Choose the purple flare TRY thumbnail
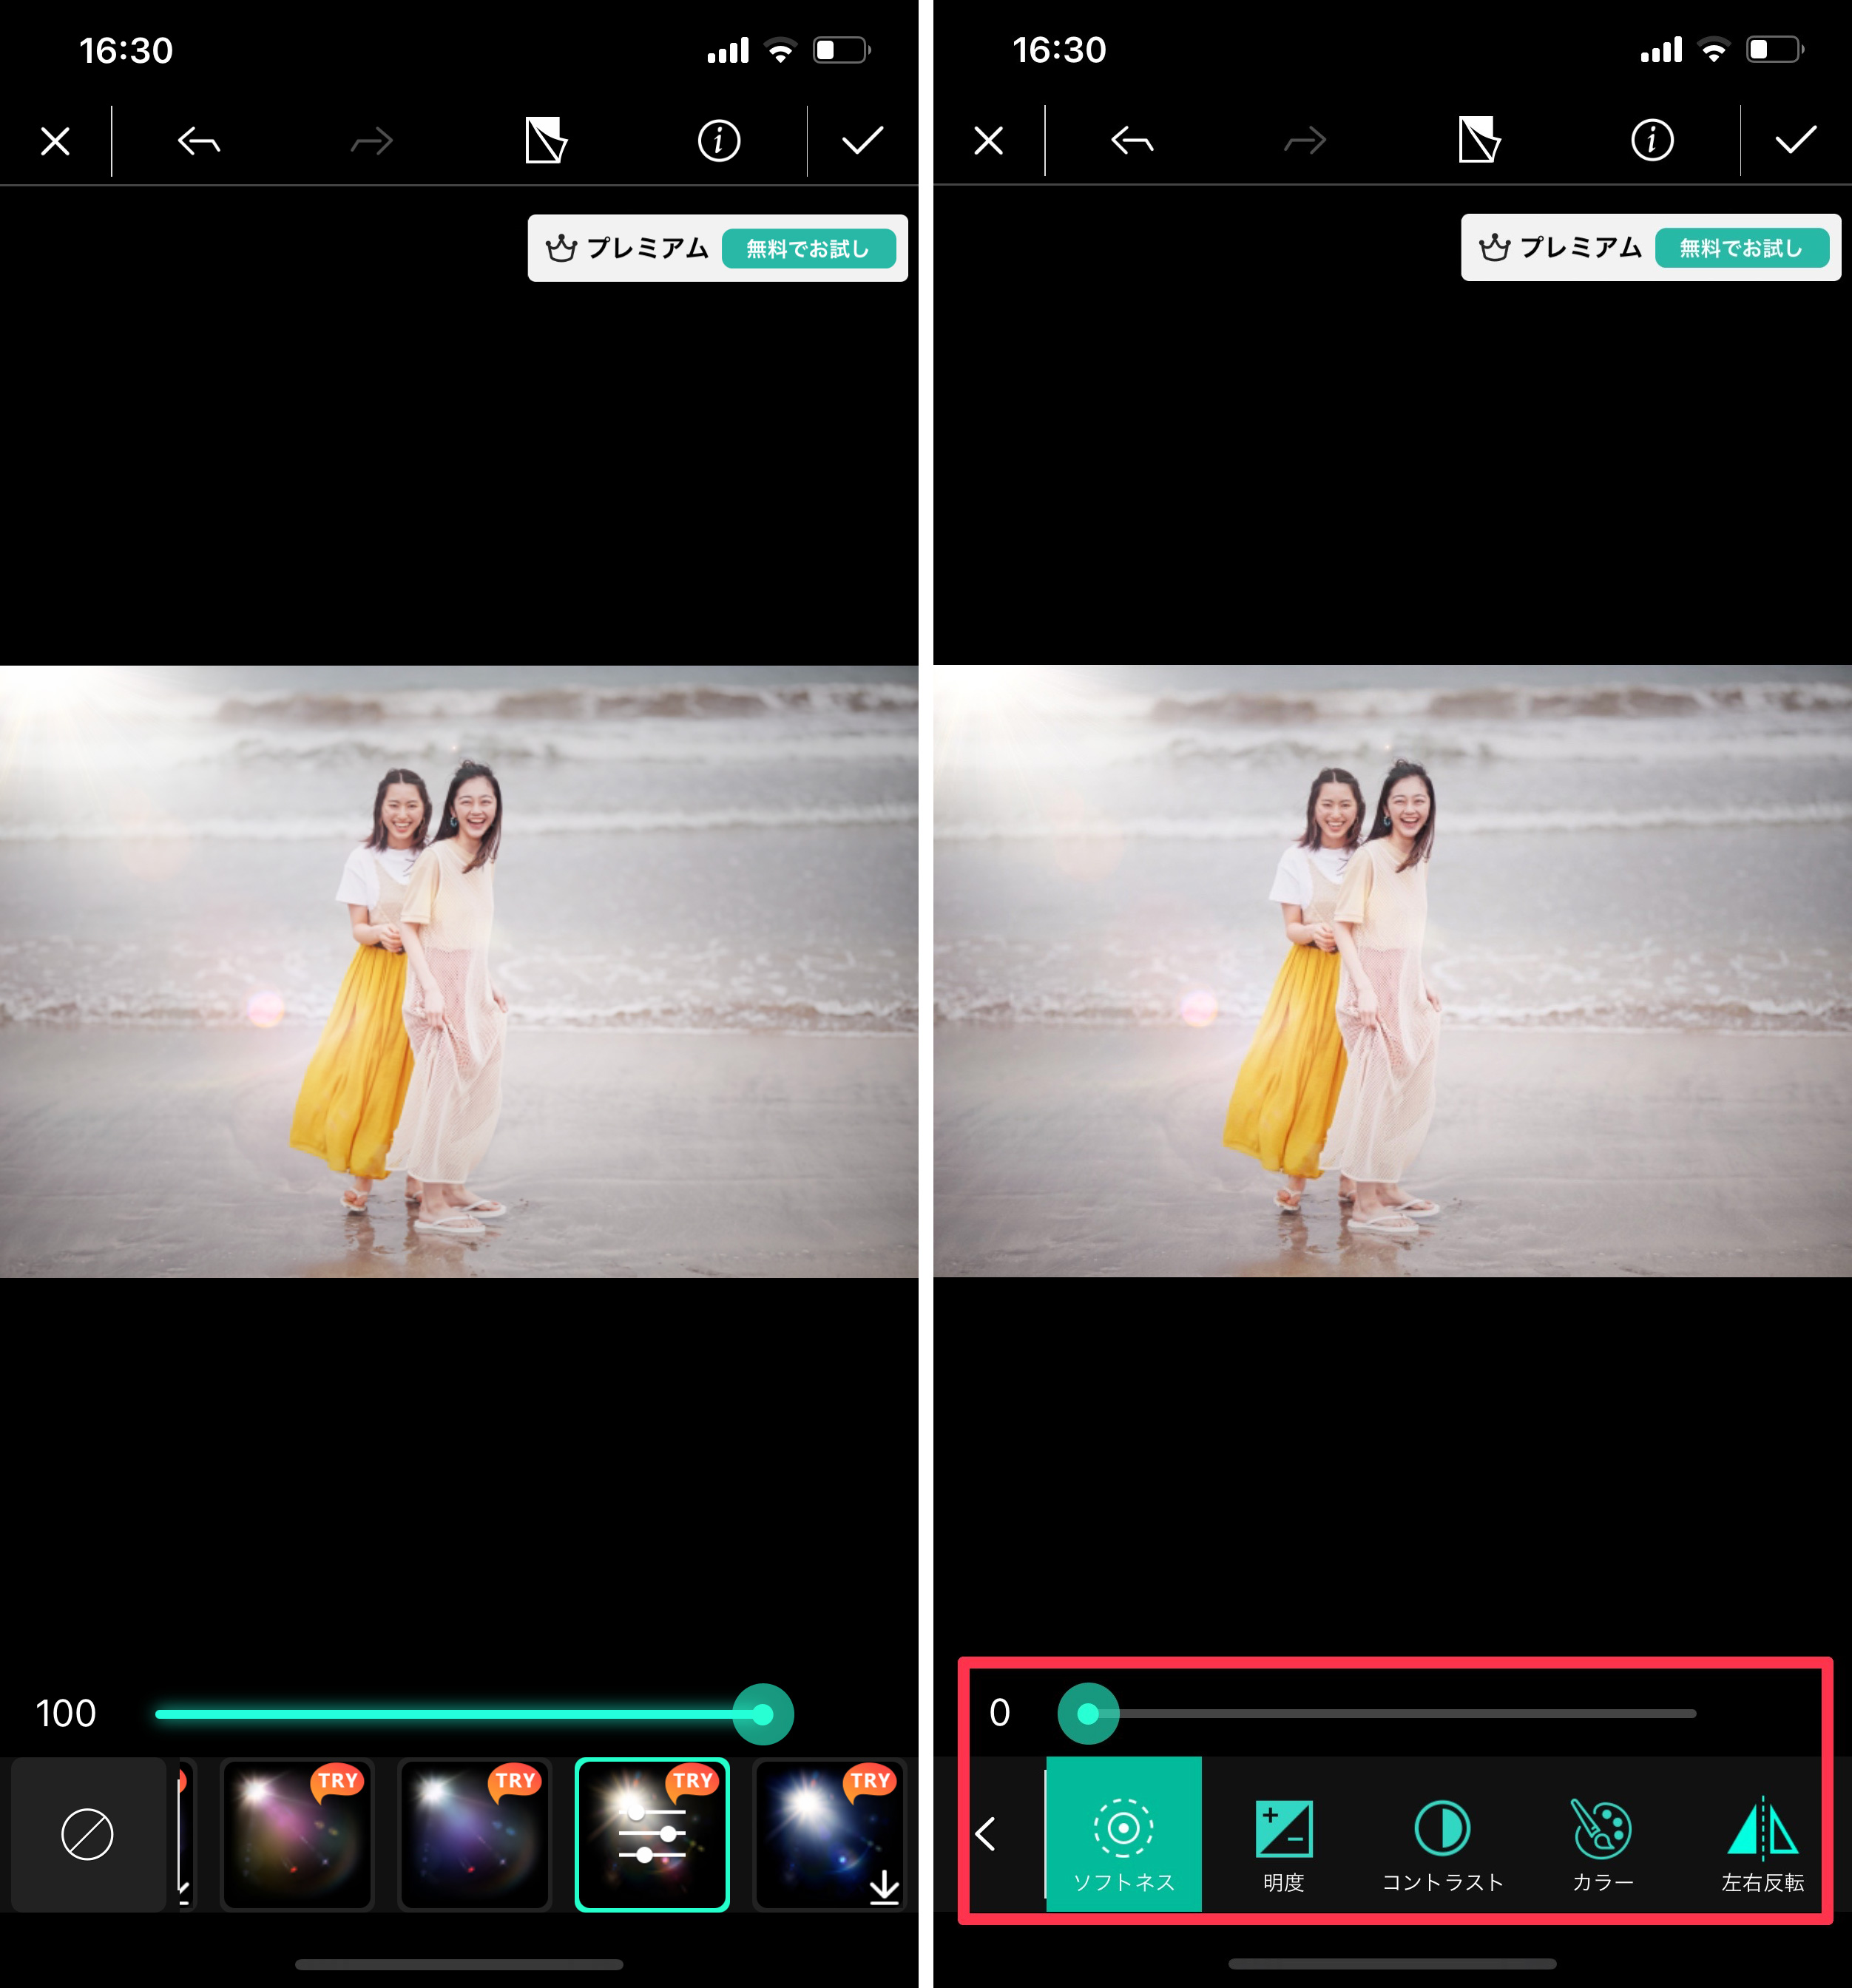Image resolution: width=1852 pixels, height=1988 pixels. click(x=474, y=1834)
